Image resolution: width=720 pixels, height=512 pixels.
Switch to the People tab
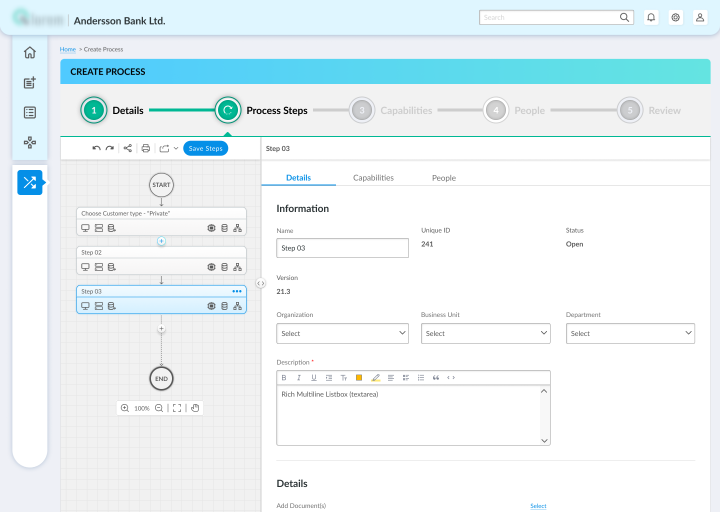coord(443,178)
